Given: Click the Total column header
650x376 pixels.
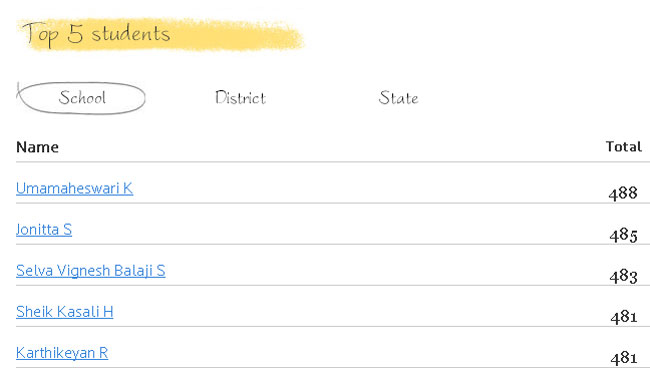Looking at the screenshot, I should pyautogui.click(x=623, y=146).
